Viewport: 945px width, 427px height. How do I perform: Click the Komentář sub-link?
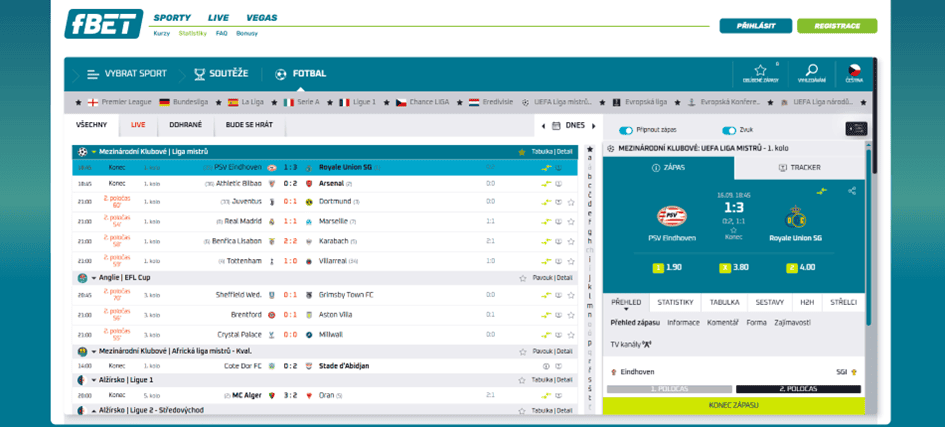(723, 323)
